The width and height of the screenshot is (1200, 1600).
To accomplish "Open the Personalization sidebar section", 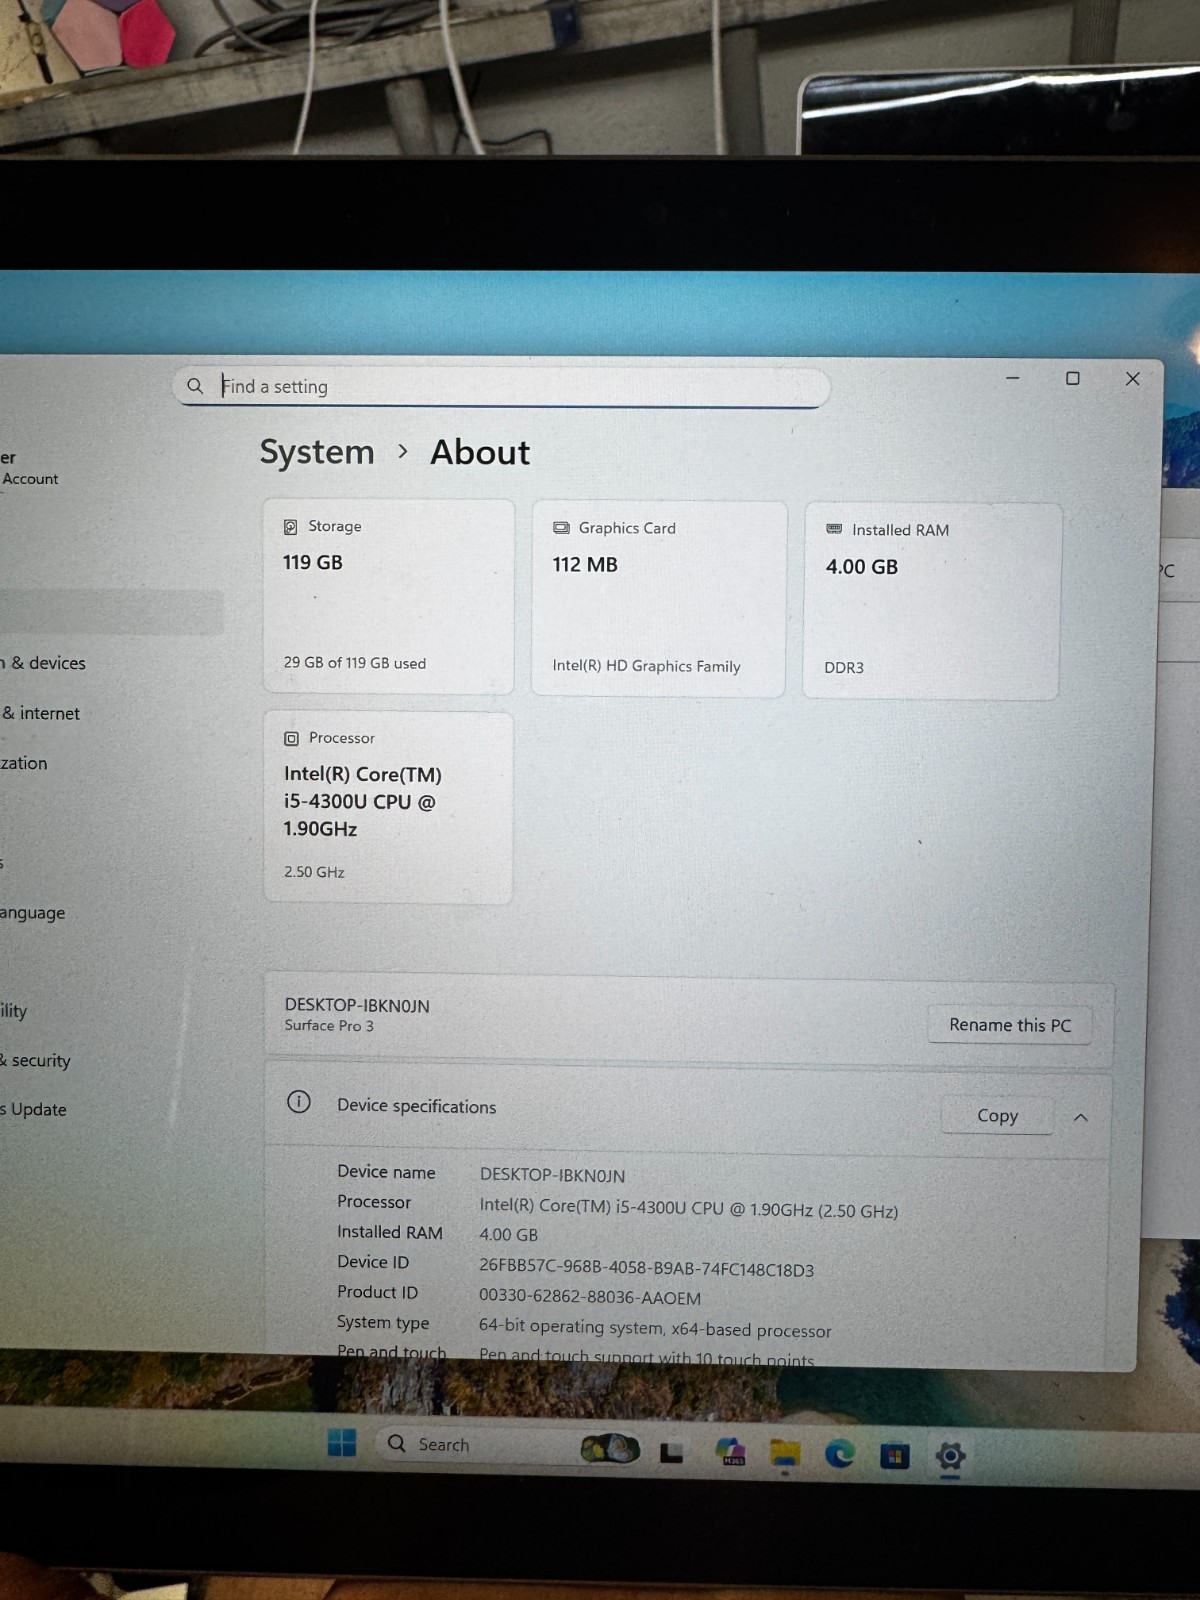I will pyautogui.click(x=24, y=763).
